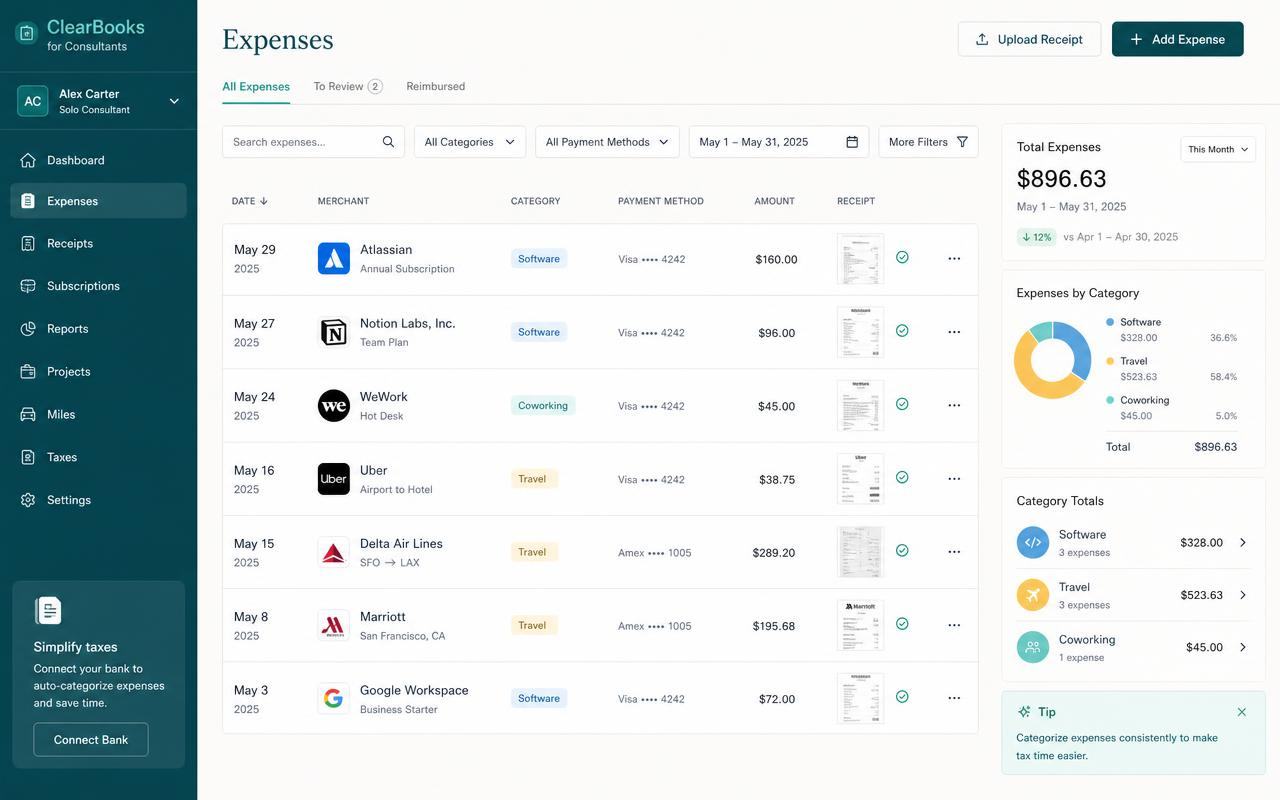Open the All Payment Methods dropdown
This screenshot has height=800, width=1280.
pyautogui.click(x=607, y=142)
